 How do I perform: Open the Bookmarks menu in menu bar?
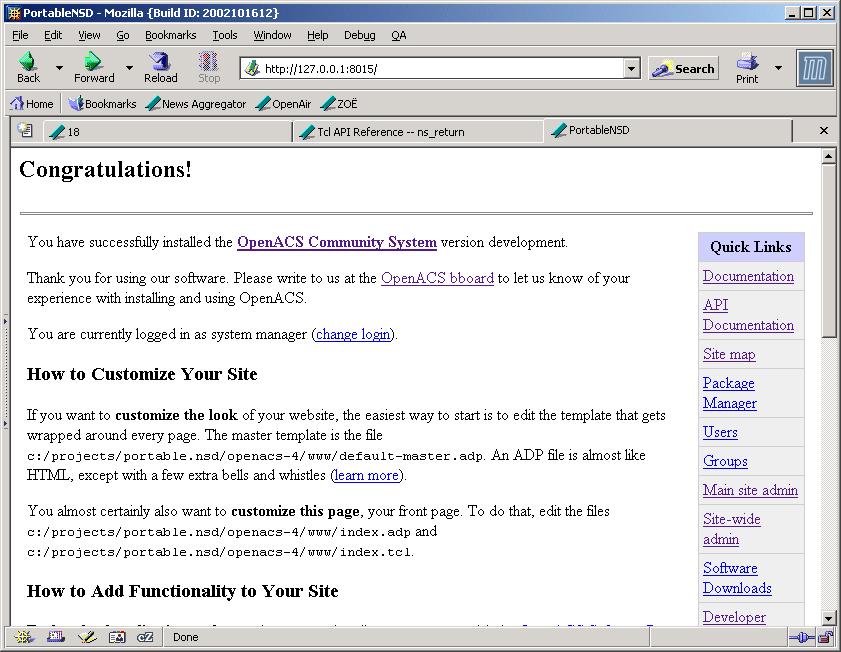[x=171, y=35]
